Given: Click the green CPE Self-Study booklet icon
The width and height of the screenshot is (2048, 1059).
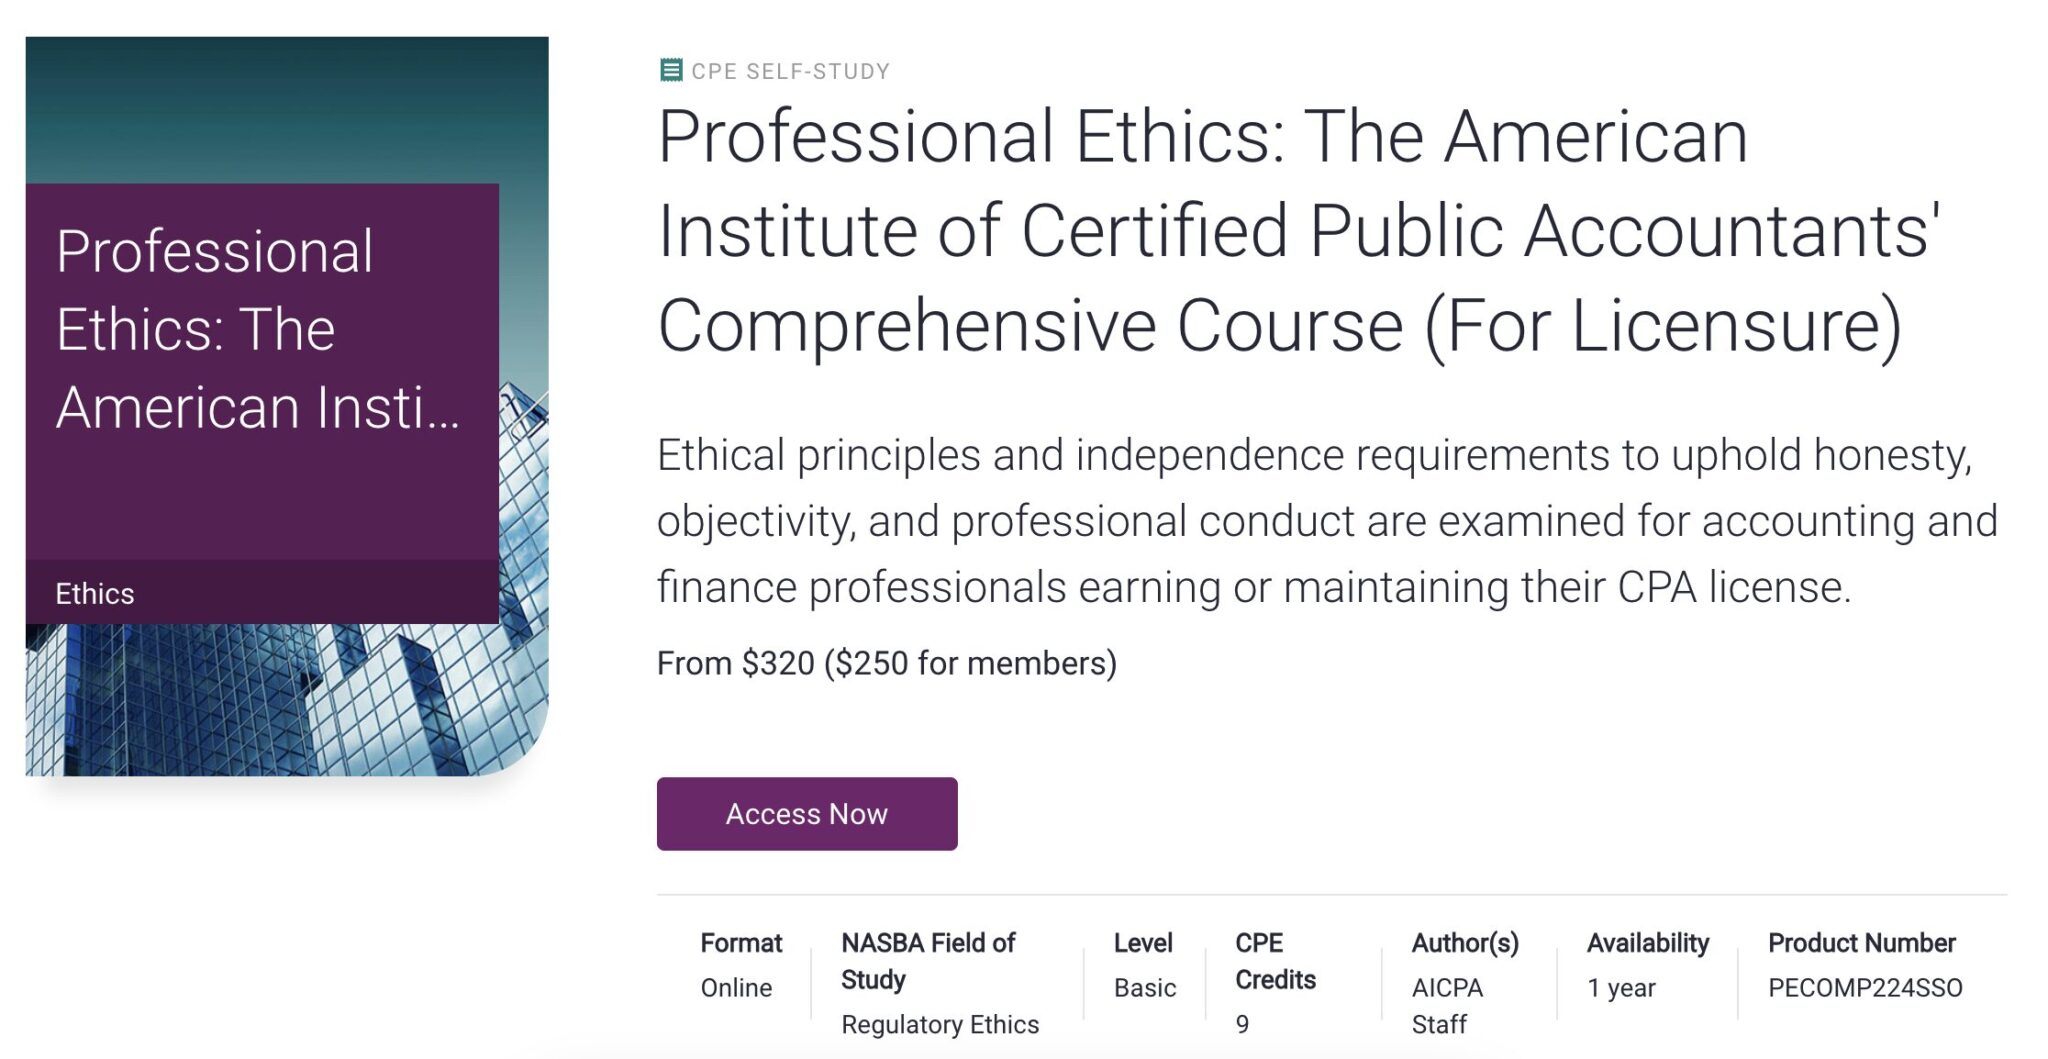Looking at the screenshot, I should pyautogui.click(x=672, y=70).
